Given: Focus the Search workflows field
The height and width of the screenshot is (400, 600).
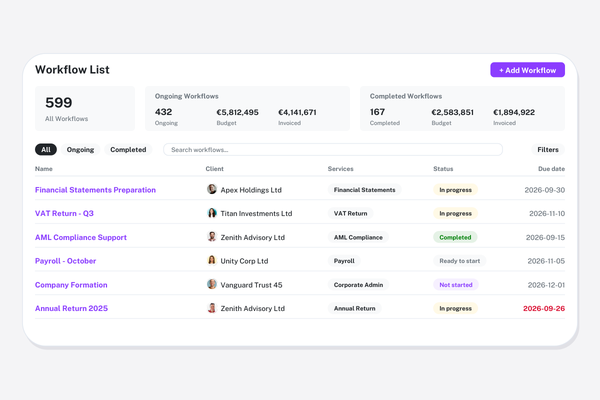Looking at the screenshot, I should click(333, 150).
